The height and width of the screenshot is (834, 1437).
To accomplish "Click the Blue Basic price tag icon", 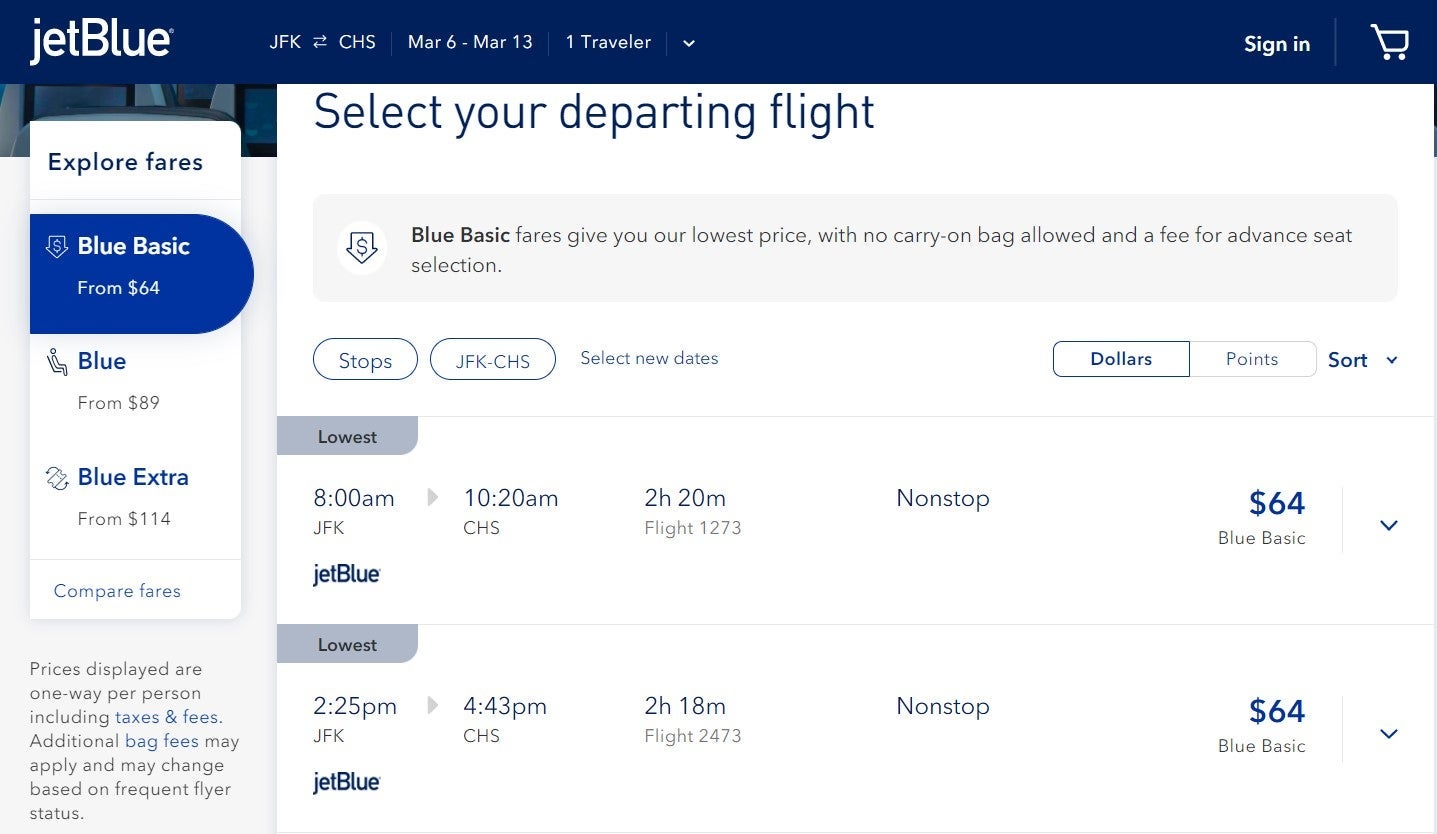I will pos(57,247).
